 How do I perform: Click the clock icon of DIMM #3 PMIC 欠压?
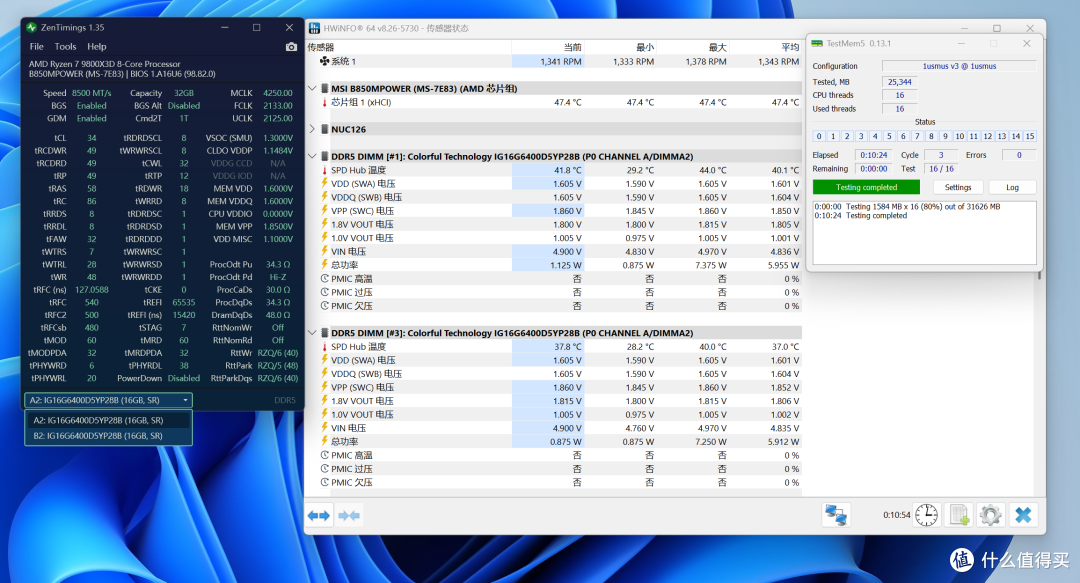point(324,482)
